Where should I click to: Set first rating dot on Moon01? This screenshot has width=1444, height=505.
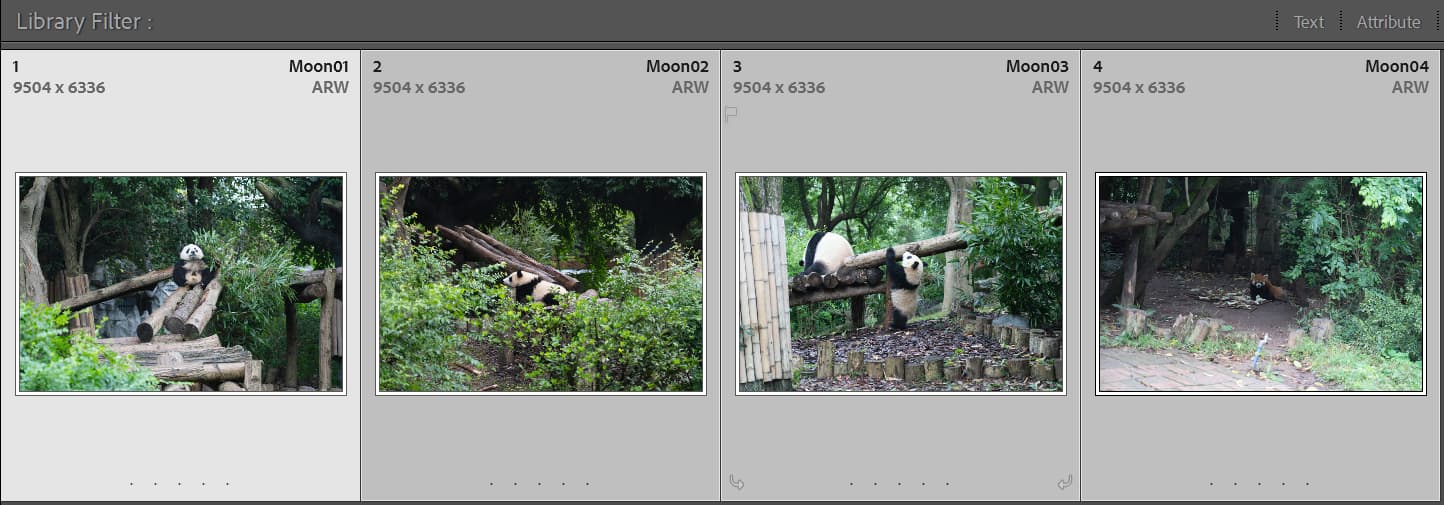(x=132, y=485)
